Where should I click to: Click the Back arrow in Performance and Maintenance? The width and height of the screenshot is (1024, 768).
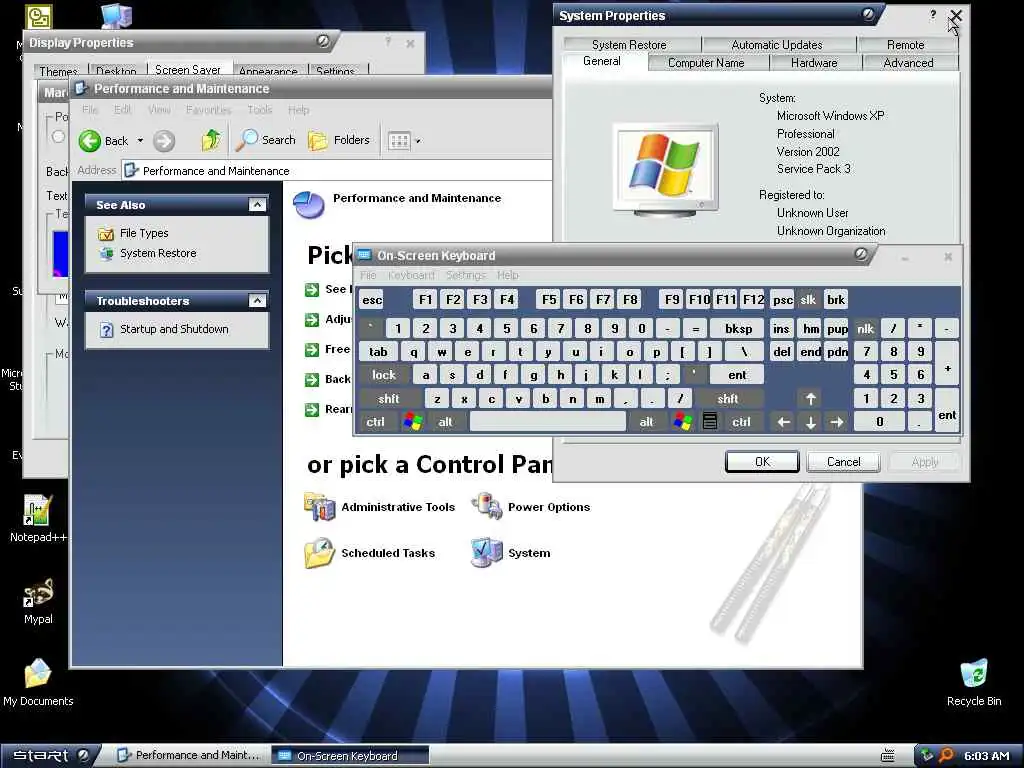click(x=90, y=140)
